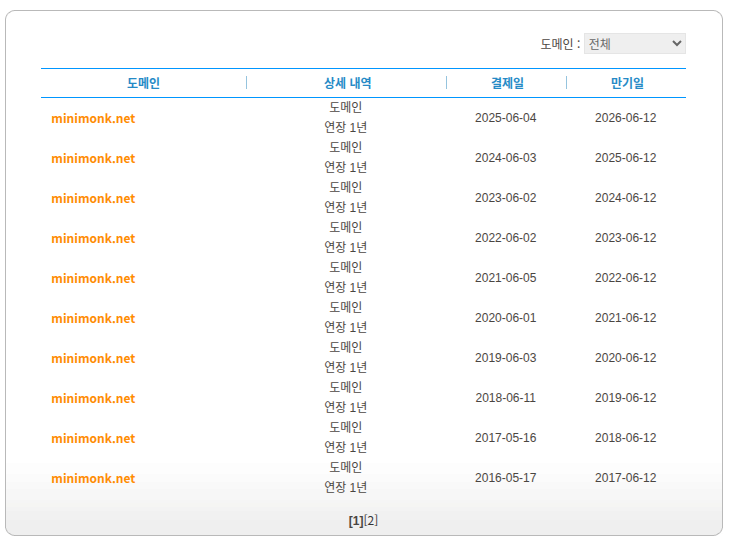This screenshot has height=548, width=741.
Task: Select payment date 2022-06-02
Action: (506, 238)
